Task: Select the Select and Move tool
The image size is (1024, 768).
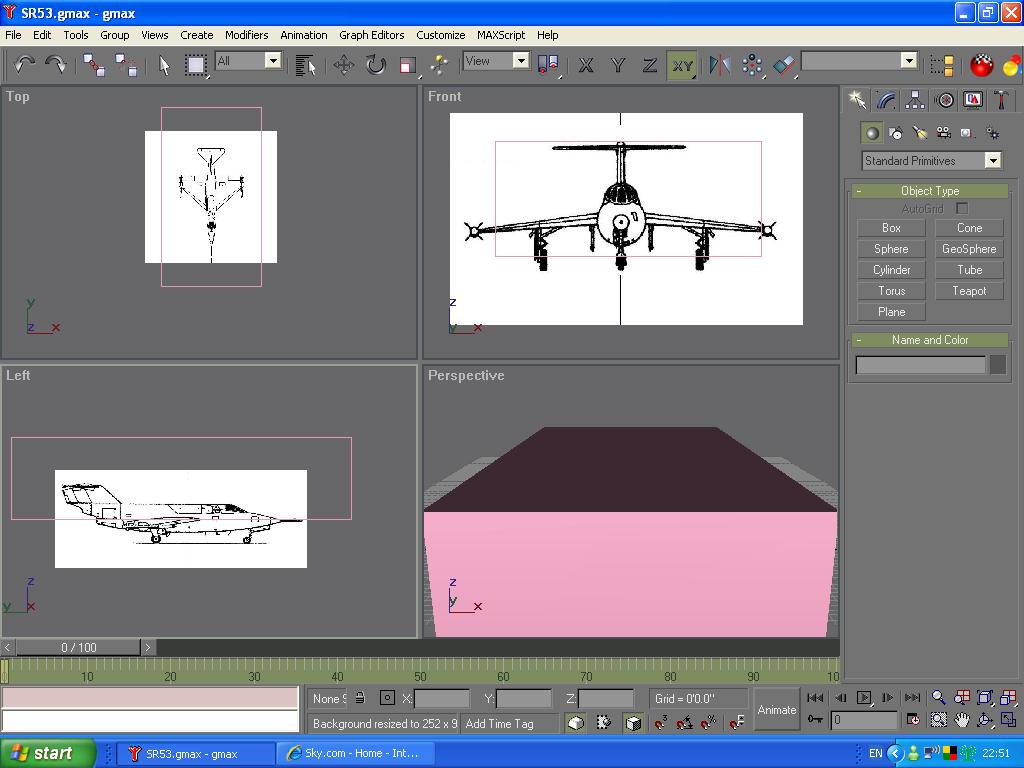Action: pyautogui.click(x=344, y=65)
